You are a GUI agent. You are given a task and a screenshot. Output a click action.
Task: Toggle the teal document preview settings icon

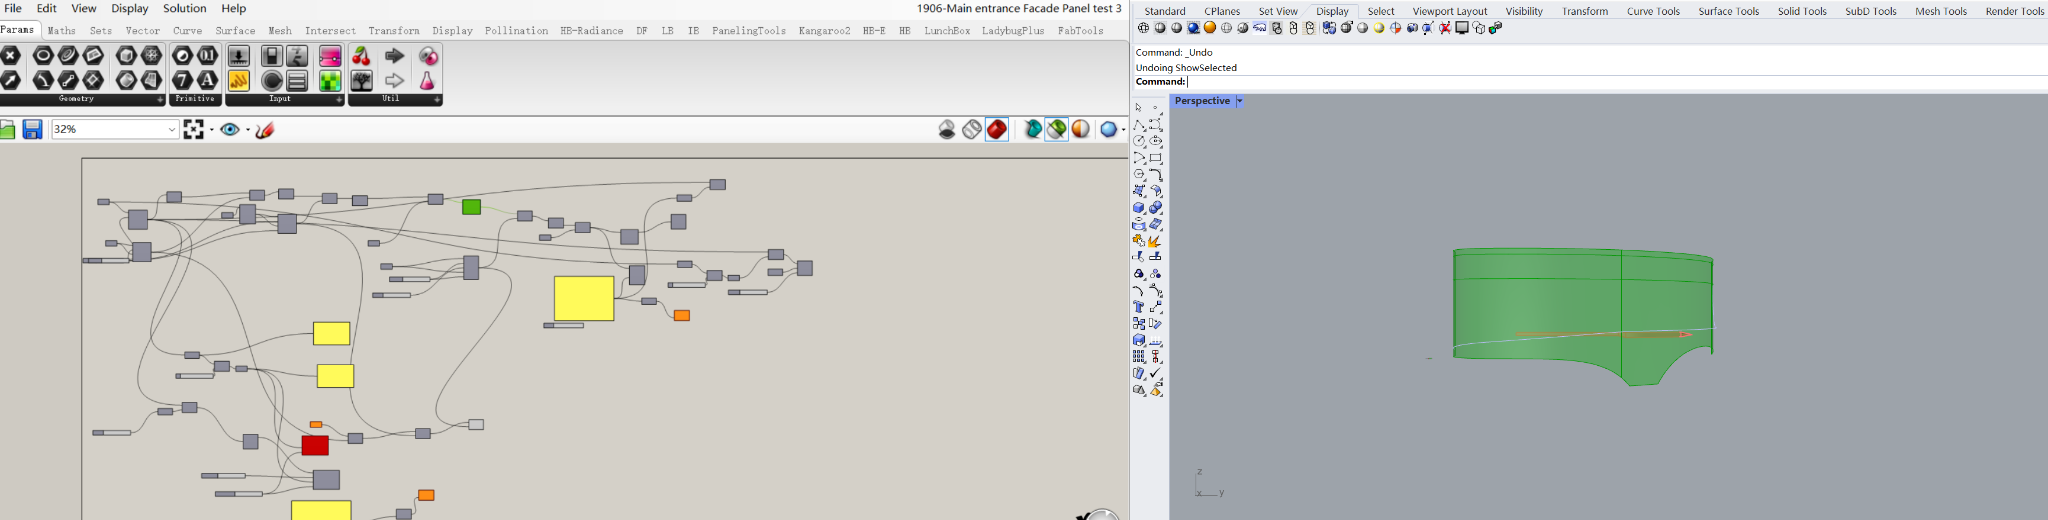pyautogui.click(x=1033, y=129)
